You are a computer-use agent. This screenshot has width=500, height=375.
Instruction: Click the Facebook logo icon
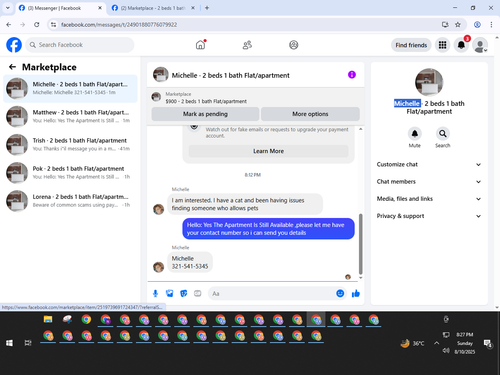(x=14, y=45)
